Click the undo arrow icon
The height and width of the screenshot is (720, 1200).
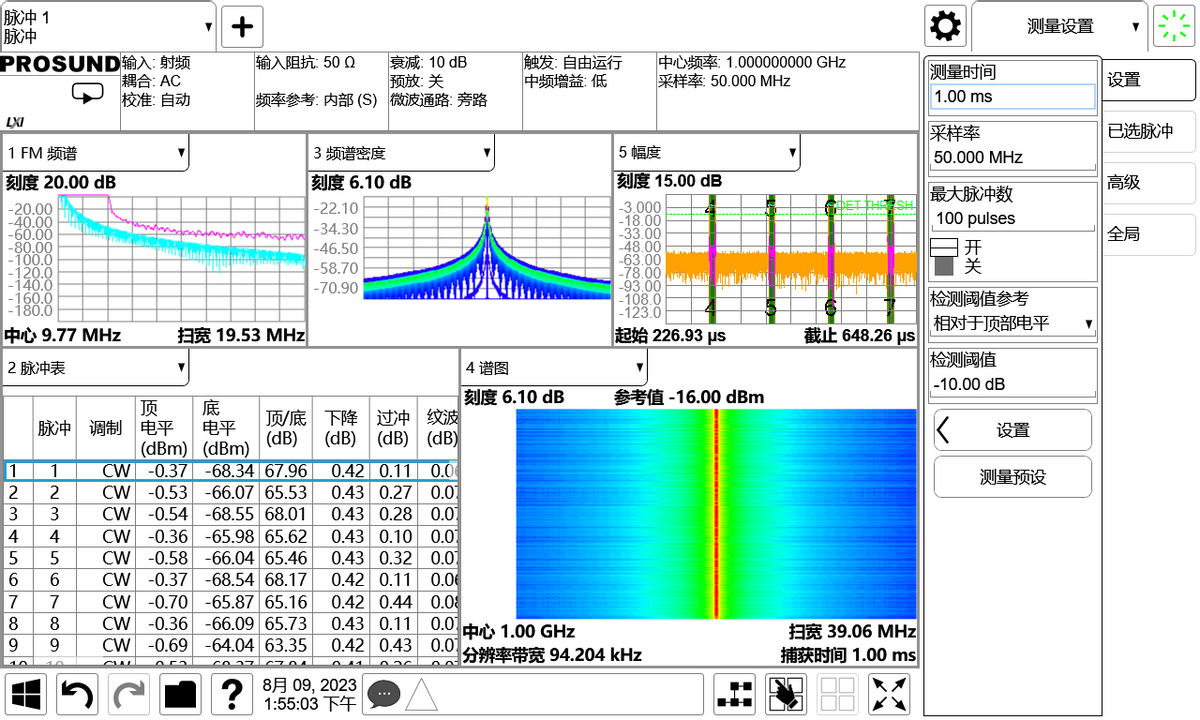(x=78, y=693)
